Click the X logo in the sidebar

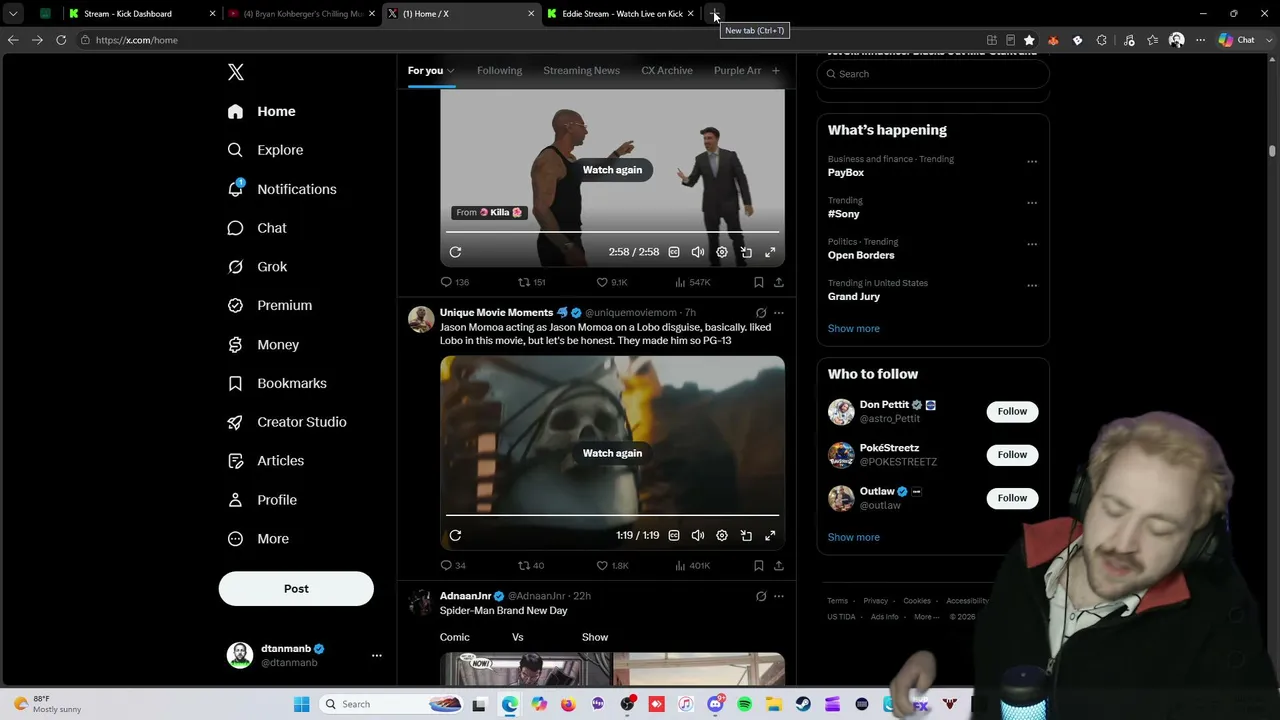click(x=236, y=72)
